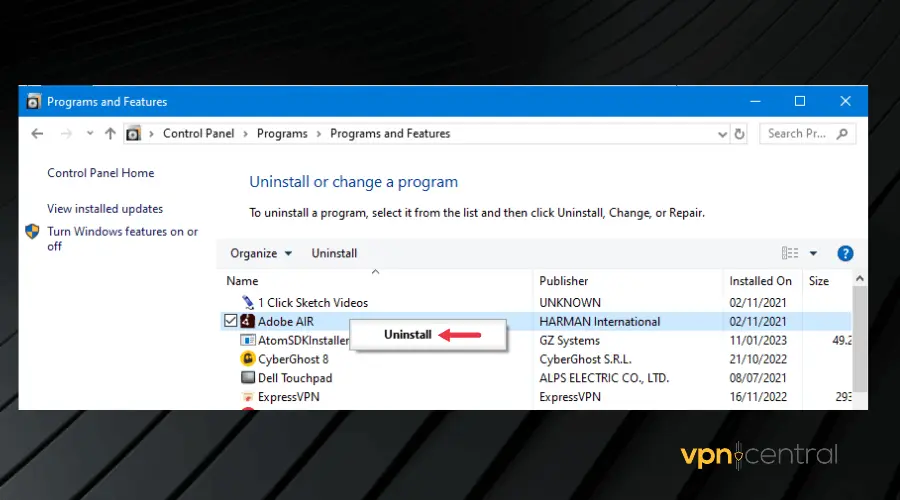Click the Uninstall toolbar button
900x500 pixels.
(x=334, y=253)
